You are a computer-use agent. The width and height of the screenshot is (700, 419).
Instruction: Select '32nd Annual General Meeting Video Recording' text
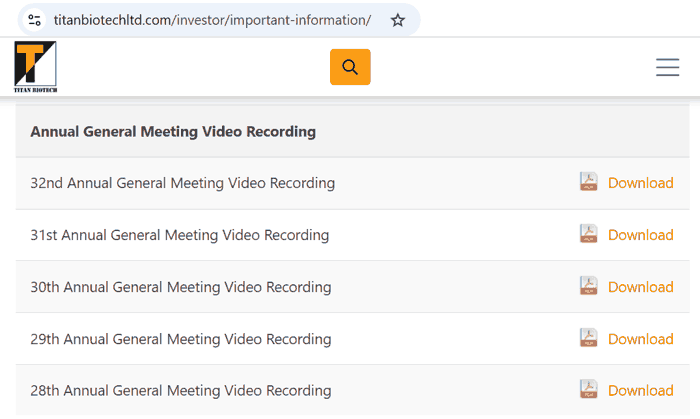pos(183,183)
